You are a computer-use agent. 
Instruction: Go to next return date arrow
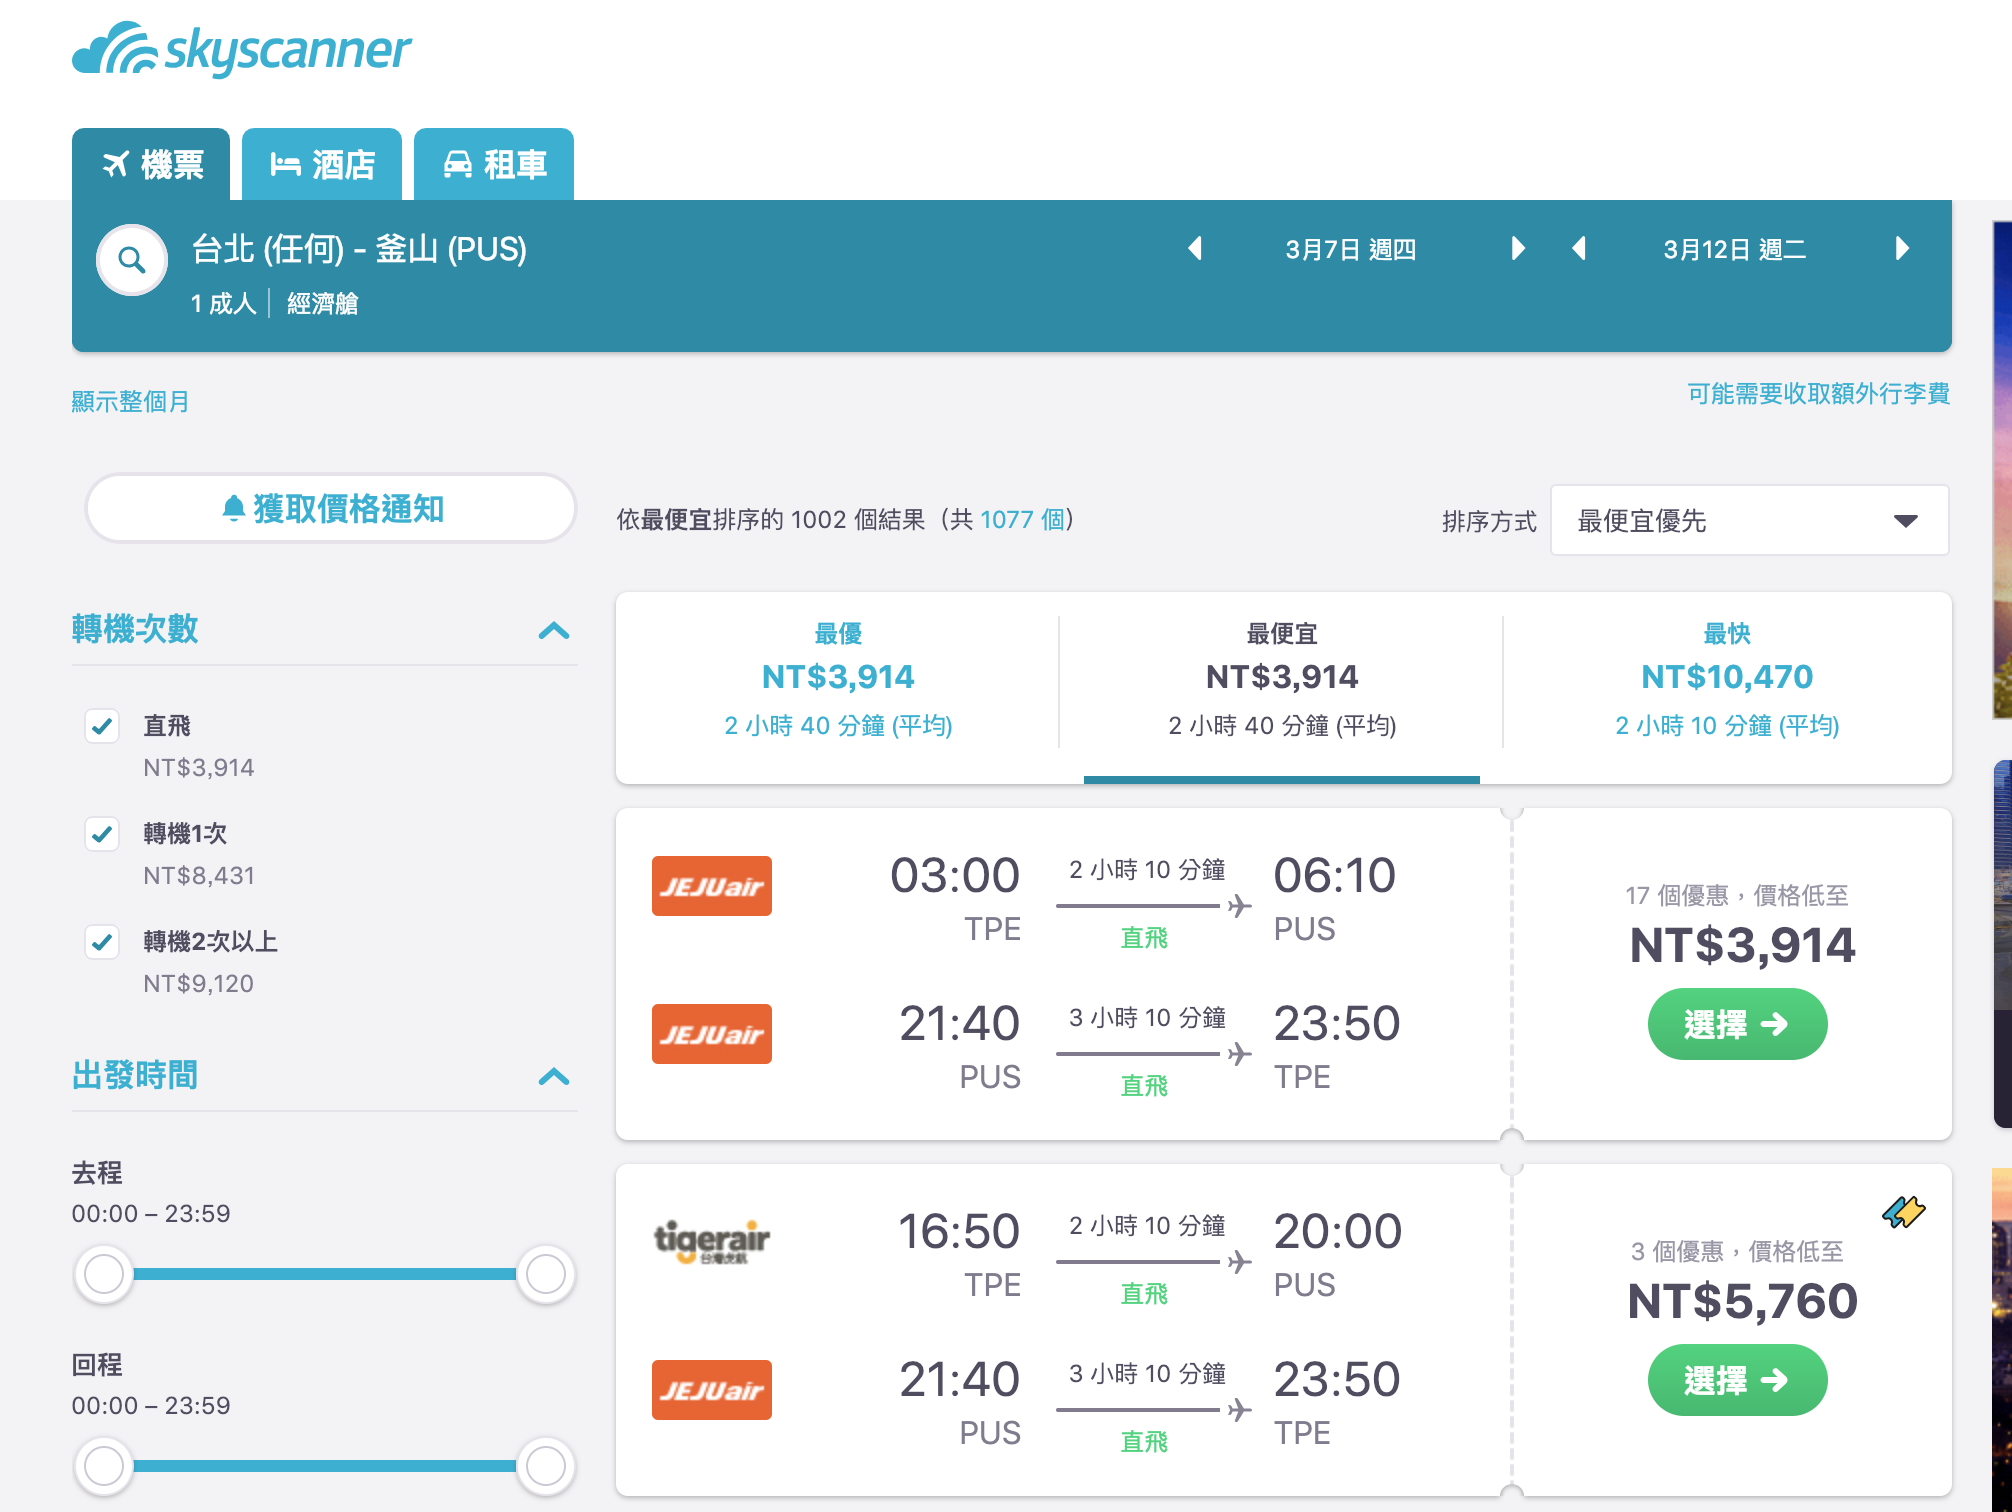pos(1902,248)
